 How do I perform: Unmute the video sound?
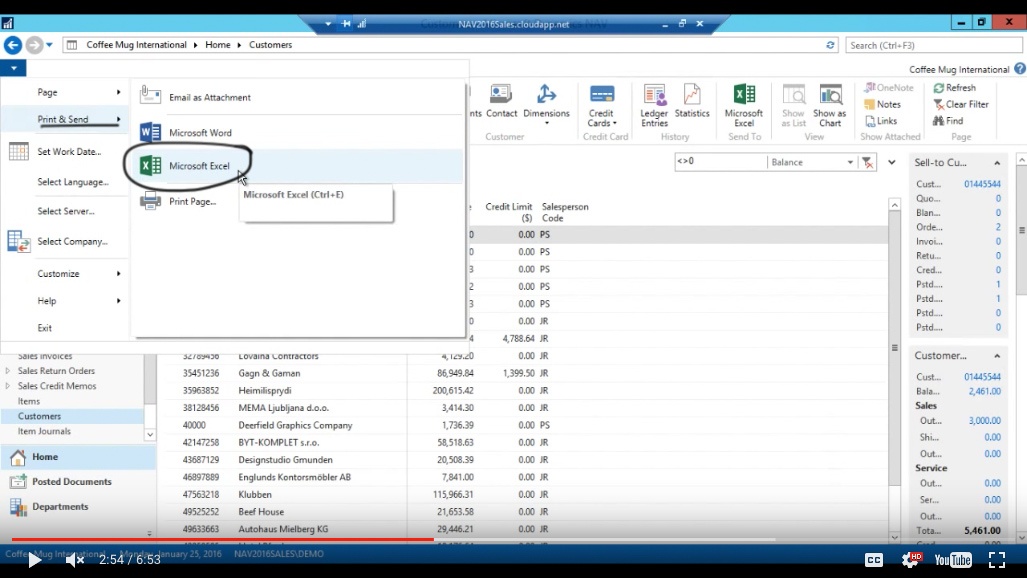click(75, 560)
